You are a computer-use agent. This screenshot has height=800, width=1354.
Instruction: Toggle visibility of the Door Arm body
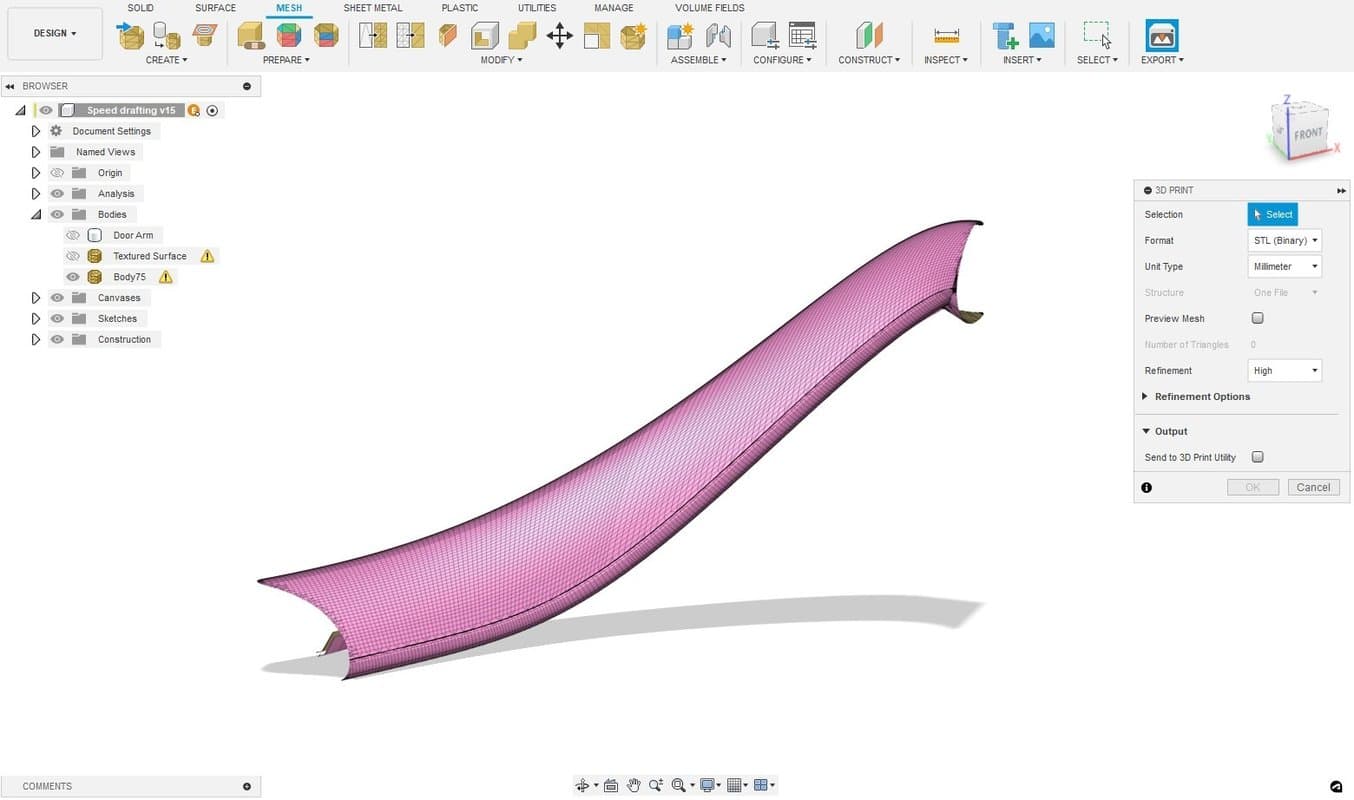click(x=73, y=235)
